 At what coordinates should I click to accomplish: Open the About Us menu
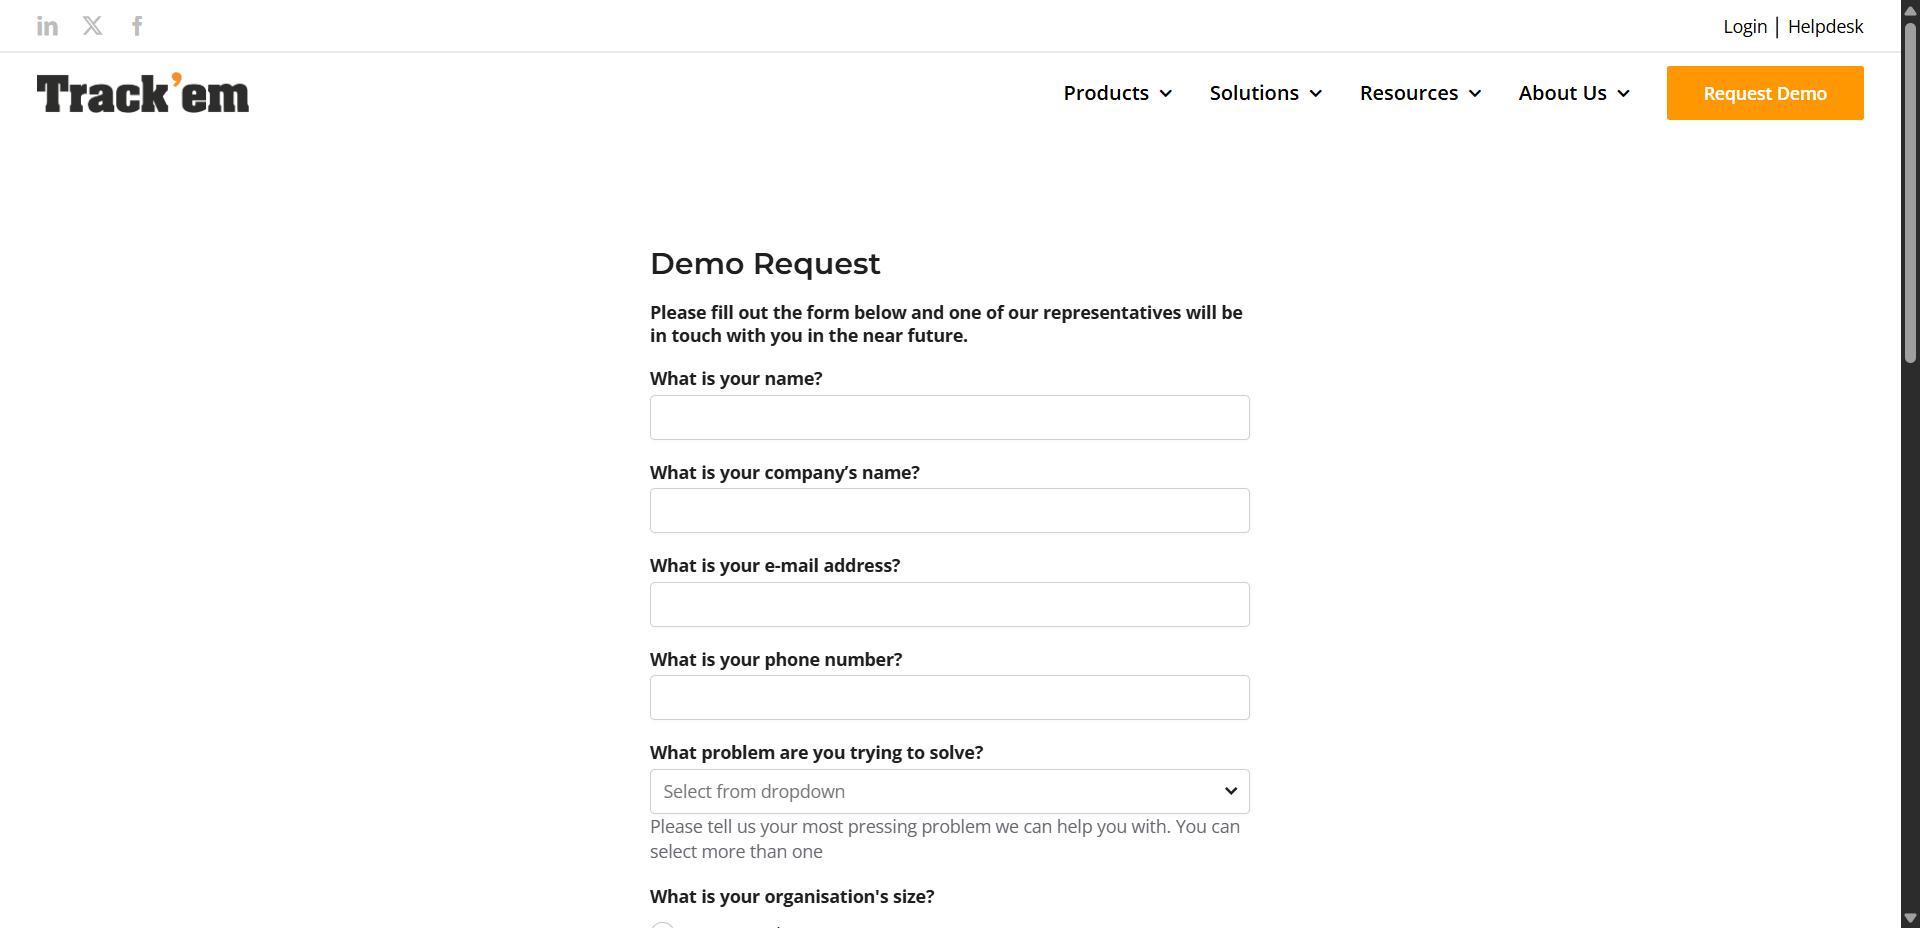[1574, 93]
